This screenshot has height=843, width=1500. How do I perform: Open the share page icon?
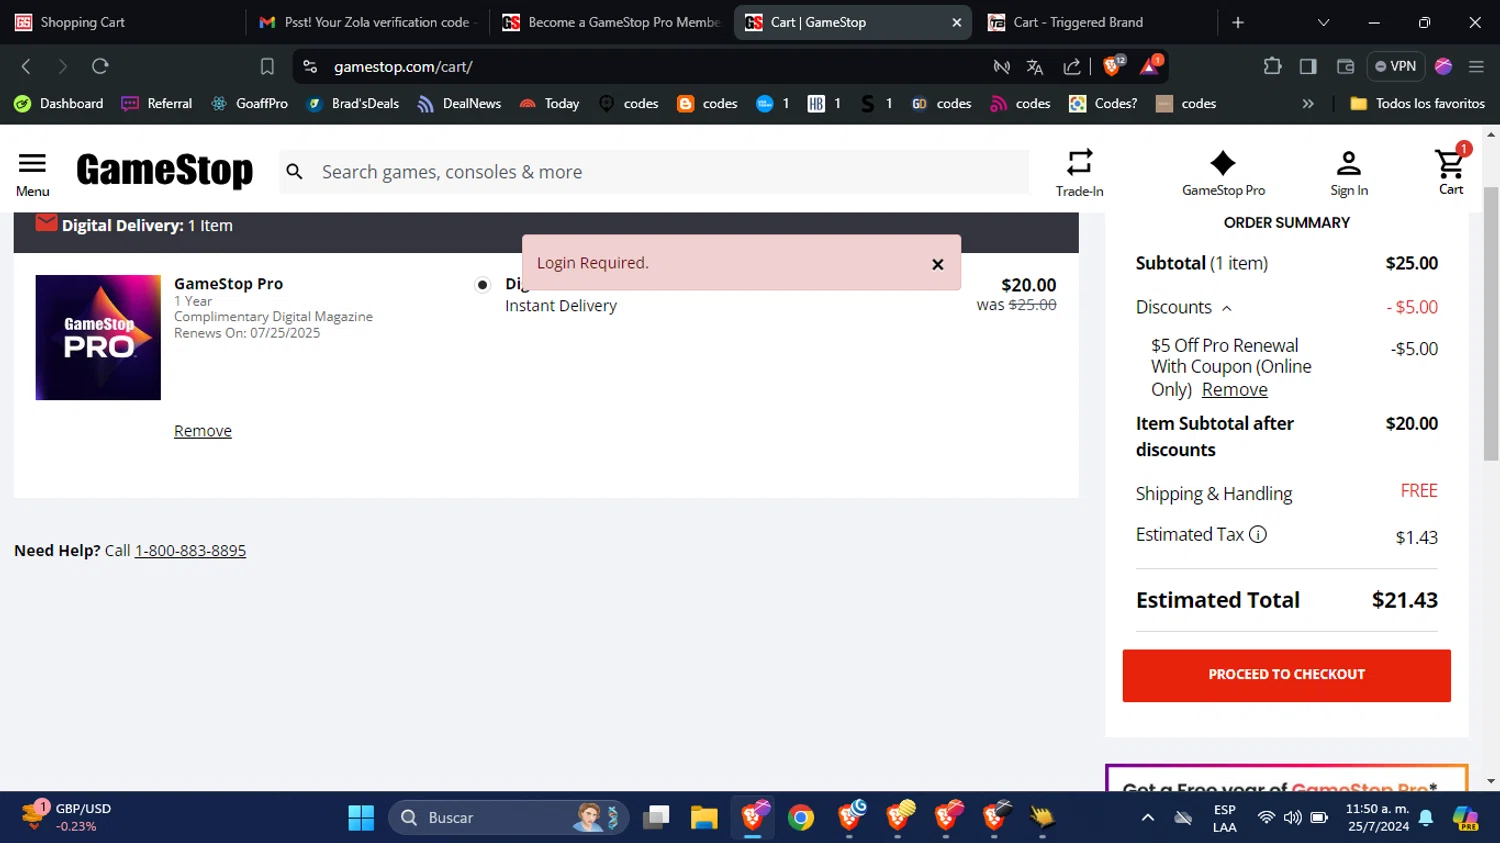pyautogui.click(x=1071, y=66)
